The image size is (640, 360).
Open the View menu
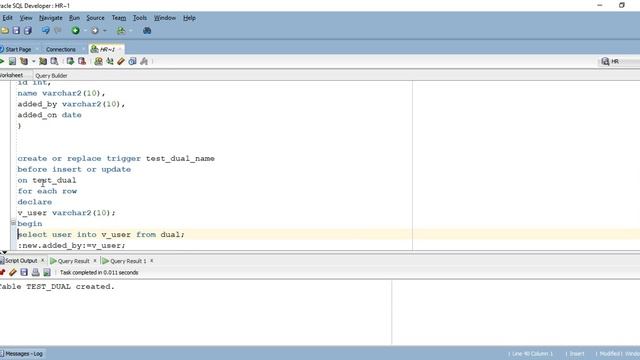(26, 18)
